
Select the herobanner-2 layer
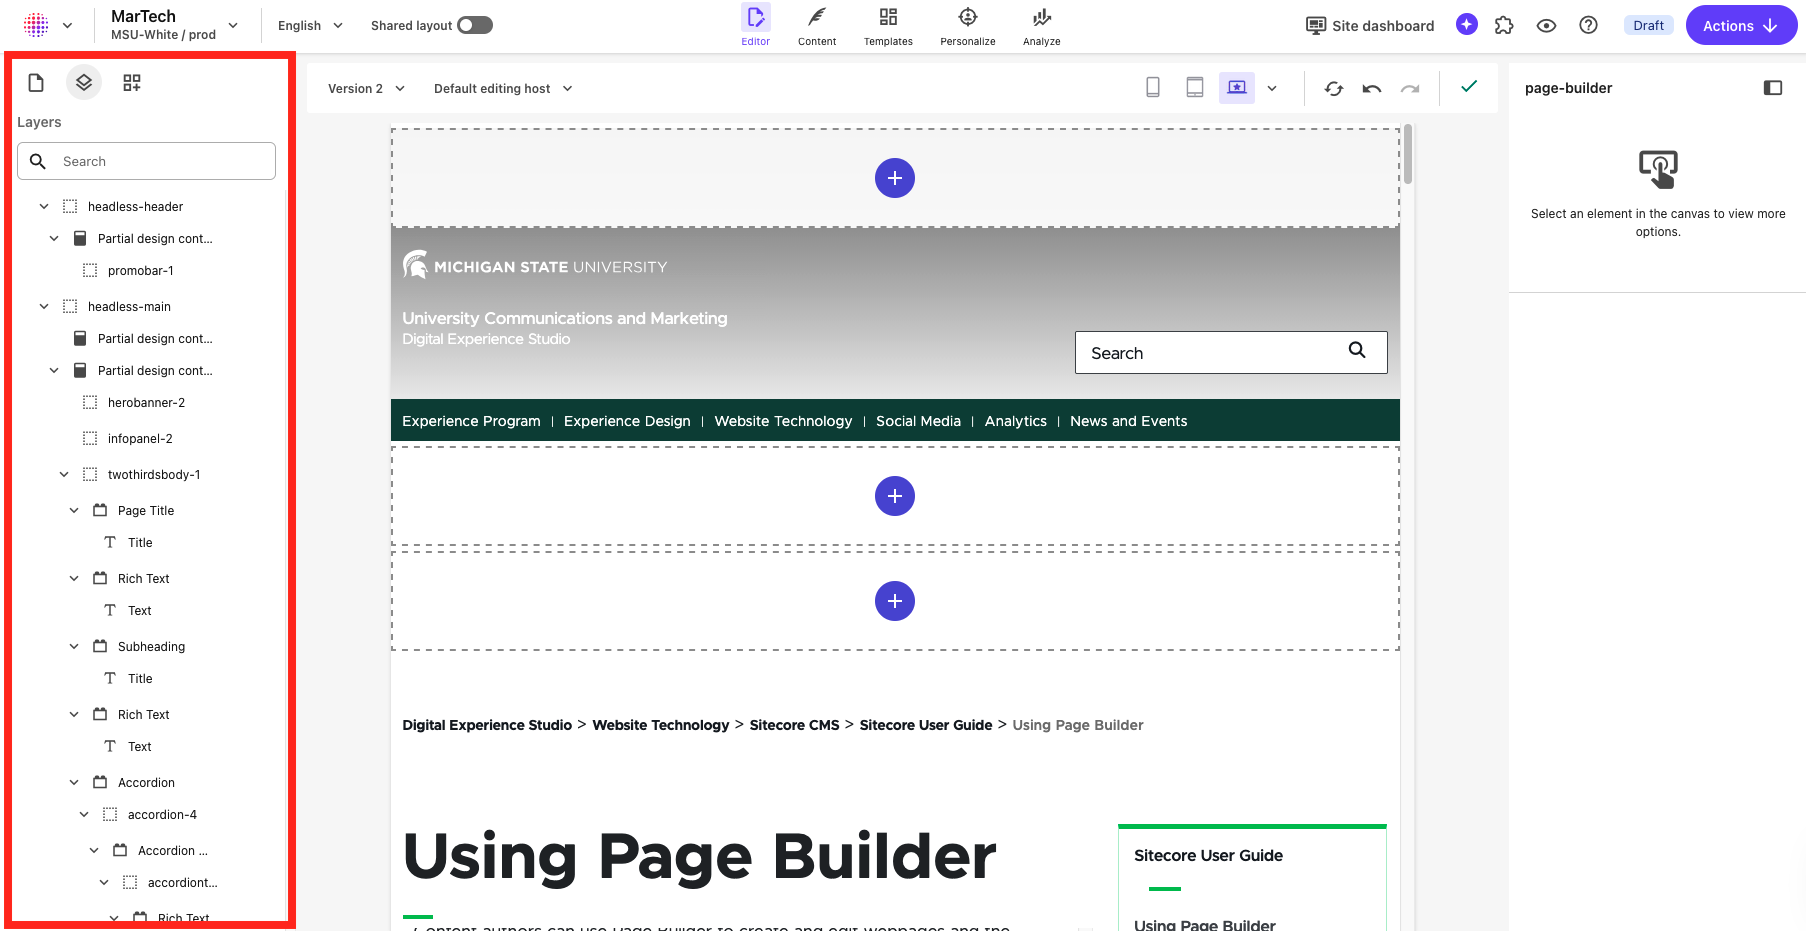146,402
